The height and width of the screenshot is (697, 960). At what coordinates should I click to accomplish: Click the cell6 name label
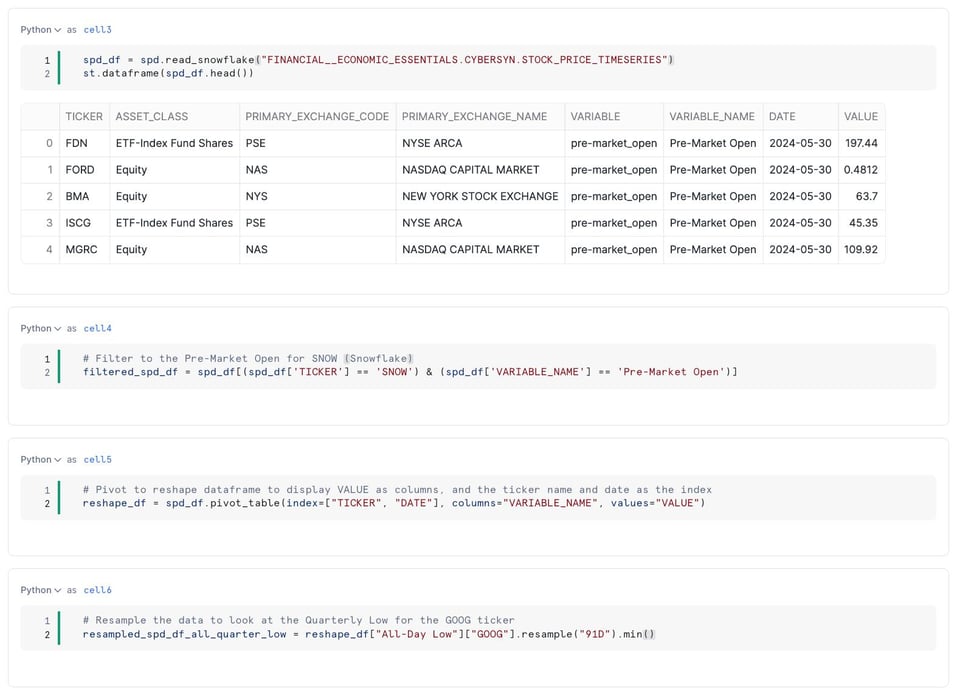pos(97,590)
